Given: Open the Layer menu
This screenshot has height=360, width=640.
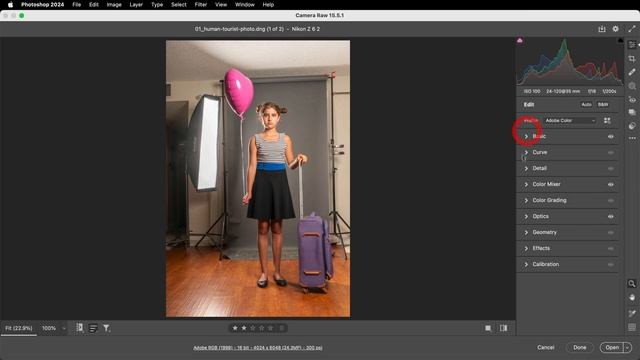Looking at the screenshot, I should 136,4.
